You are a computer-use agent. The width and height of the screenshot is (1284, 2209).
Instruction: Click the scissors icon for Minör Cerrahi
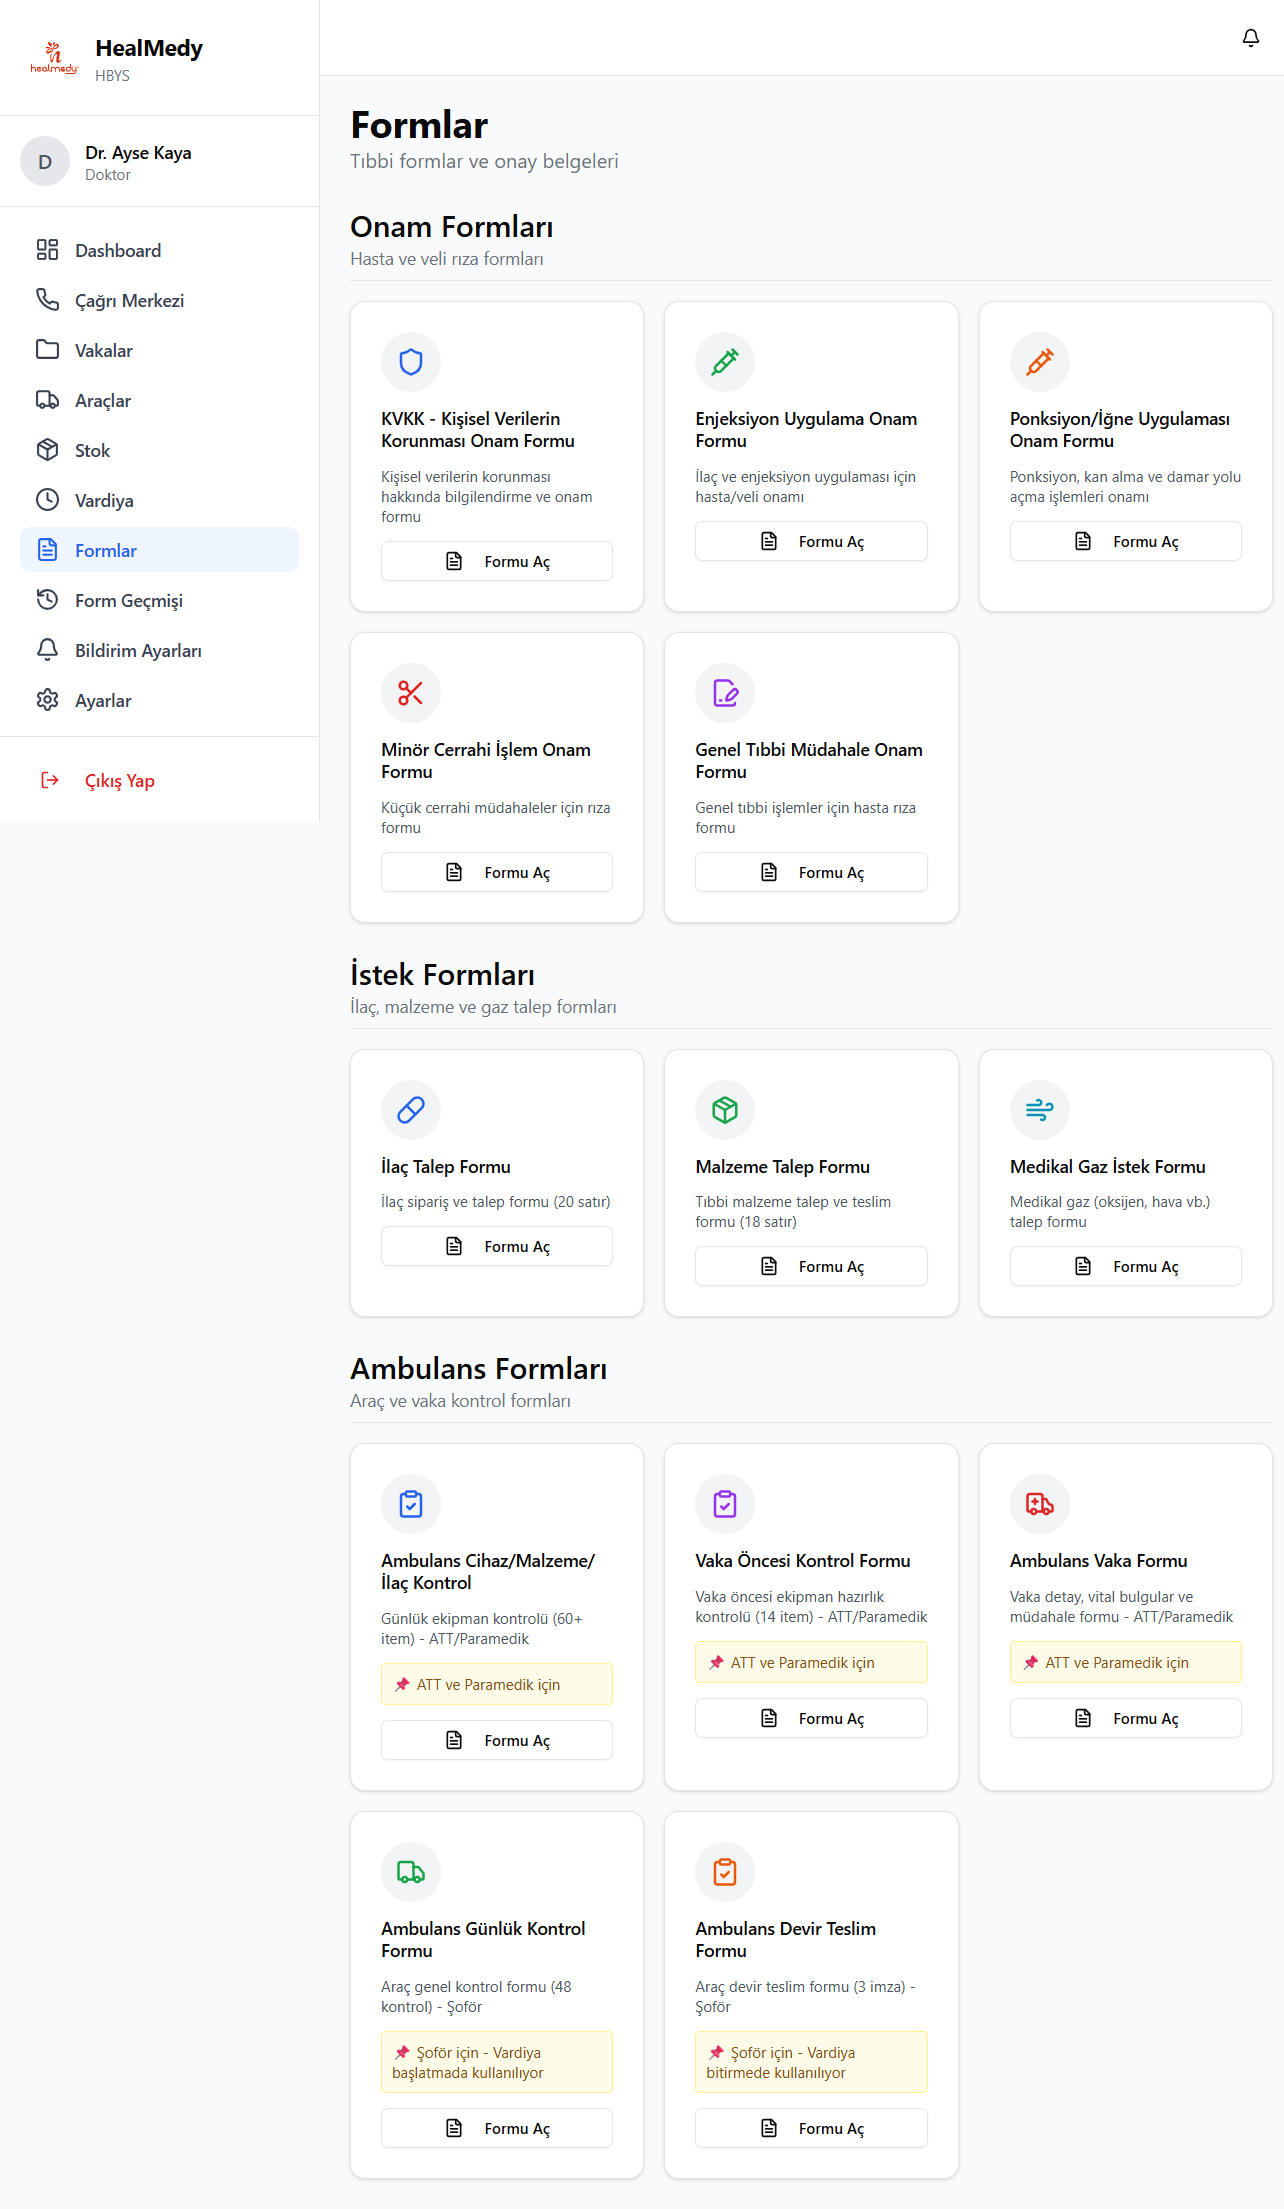pyautogui.click(x=411, y=693)
